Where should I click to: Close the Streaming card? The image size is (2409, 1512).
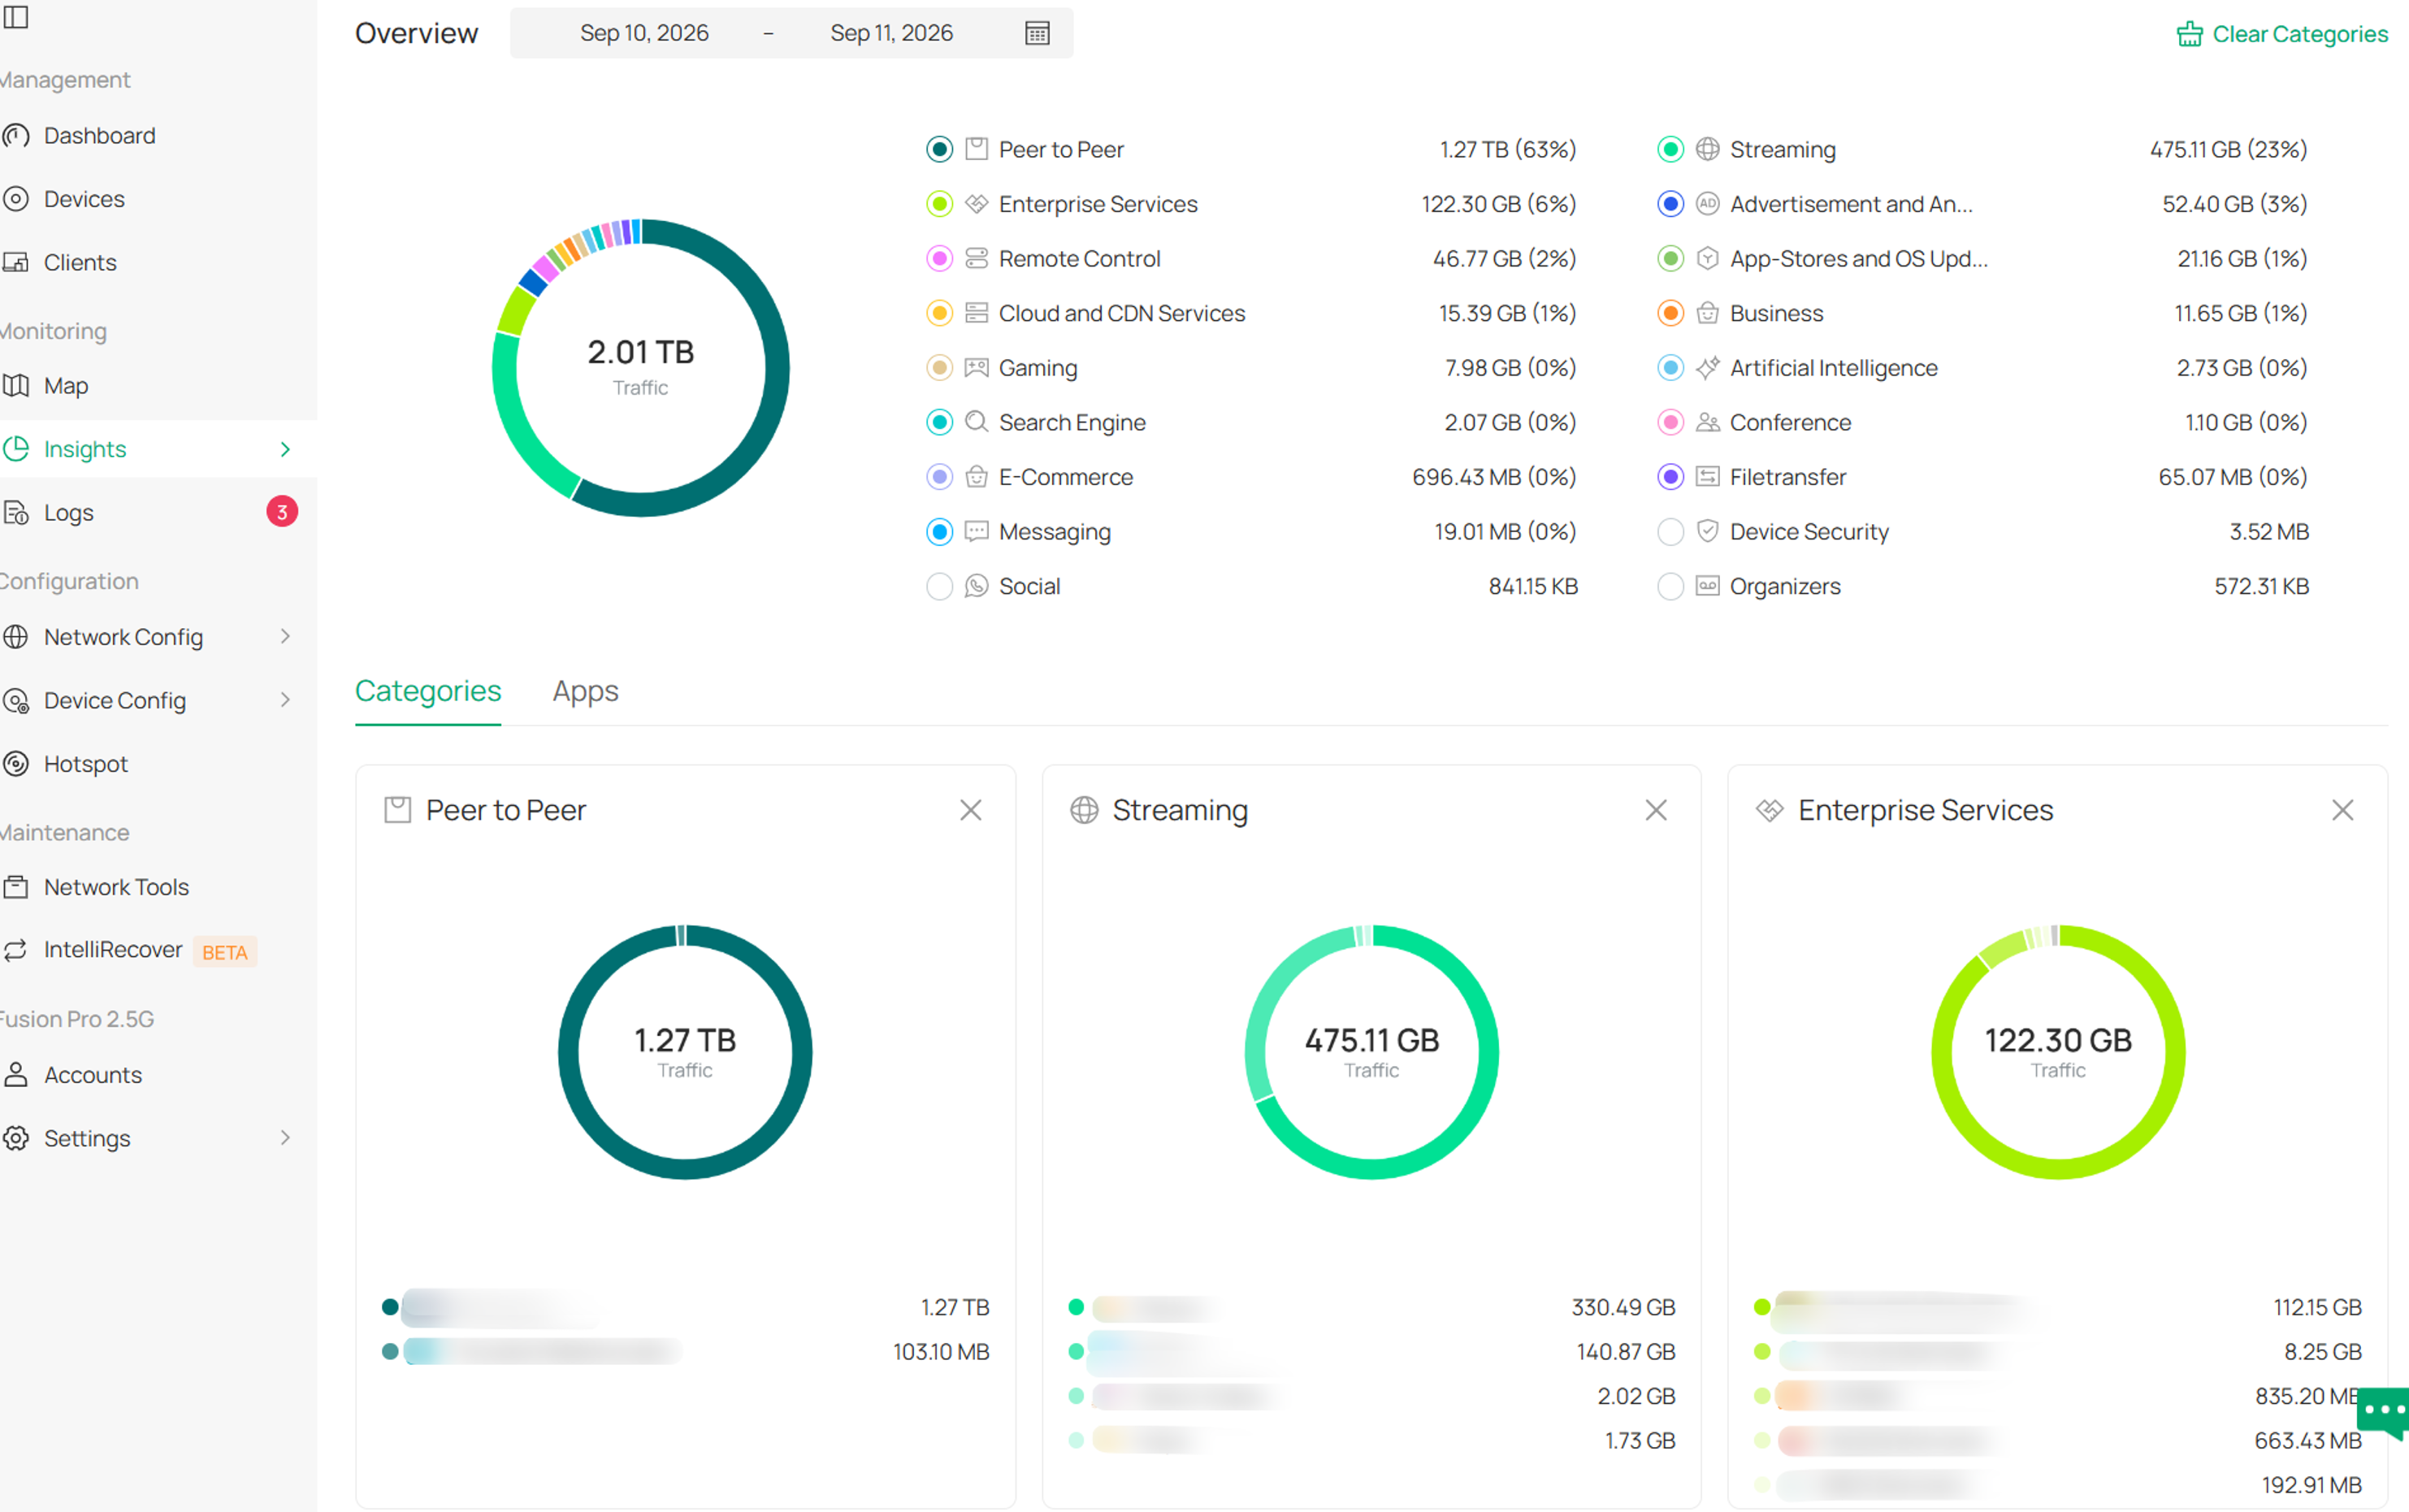(1656, 810)
